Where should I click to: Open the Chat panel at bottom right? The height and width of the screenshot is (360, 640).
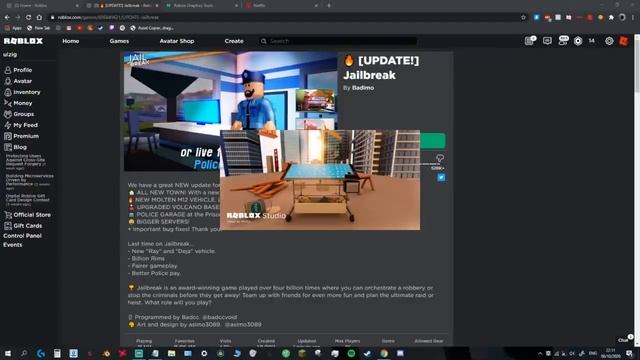coord(624,340)
